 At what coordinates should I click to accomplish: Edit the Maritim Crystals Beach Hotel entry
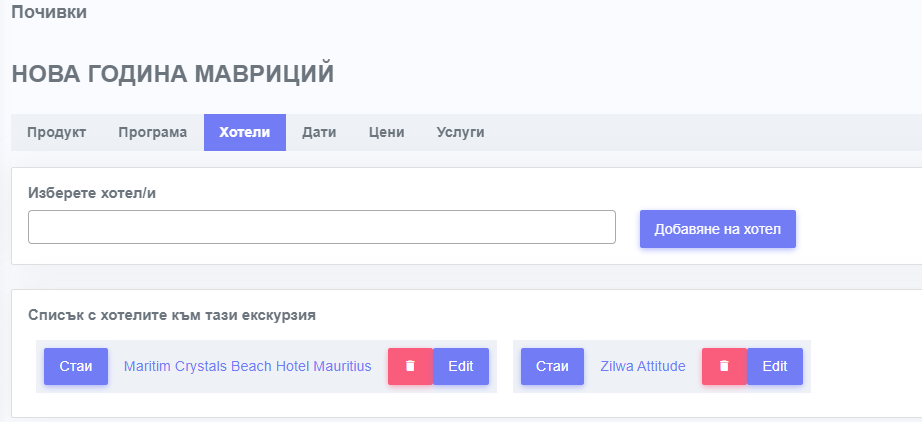pos(461,366)
